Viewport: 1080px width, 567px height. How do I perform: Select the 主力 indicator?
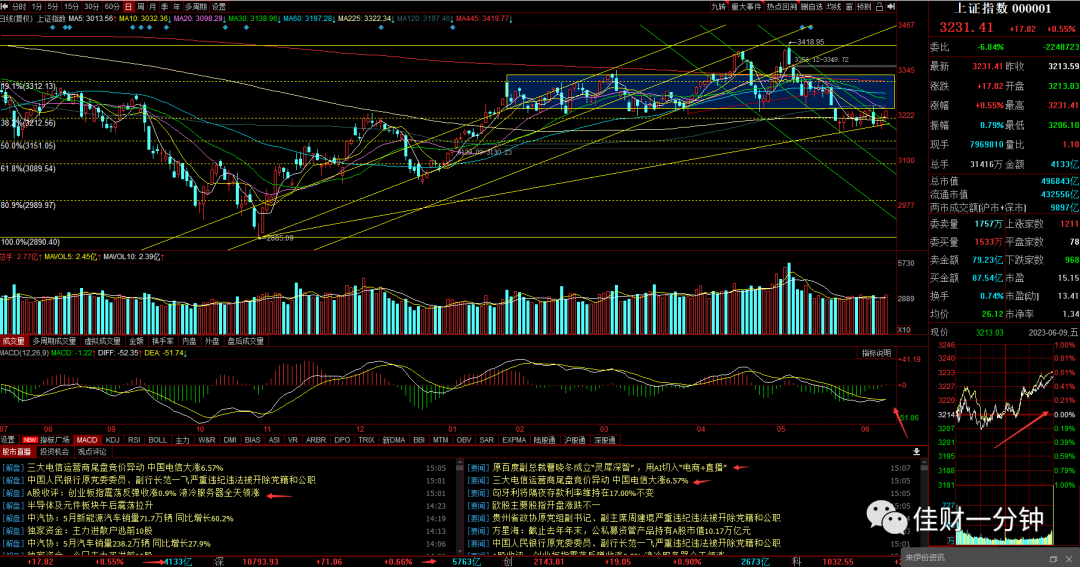coord(183,440)
